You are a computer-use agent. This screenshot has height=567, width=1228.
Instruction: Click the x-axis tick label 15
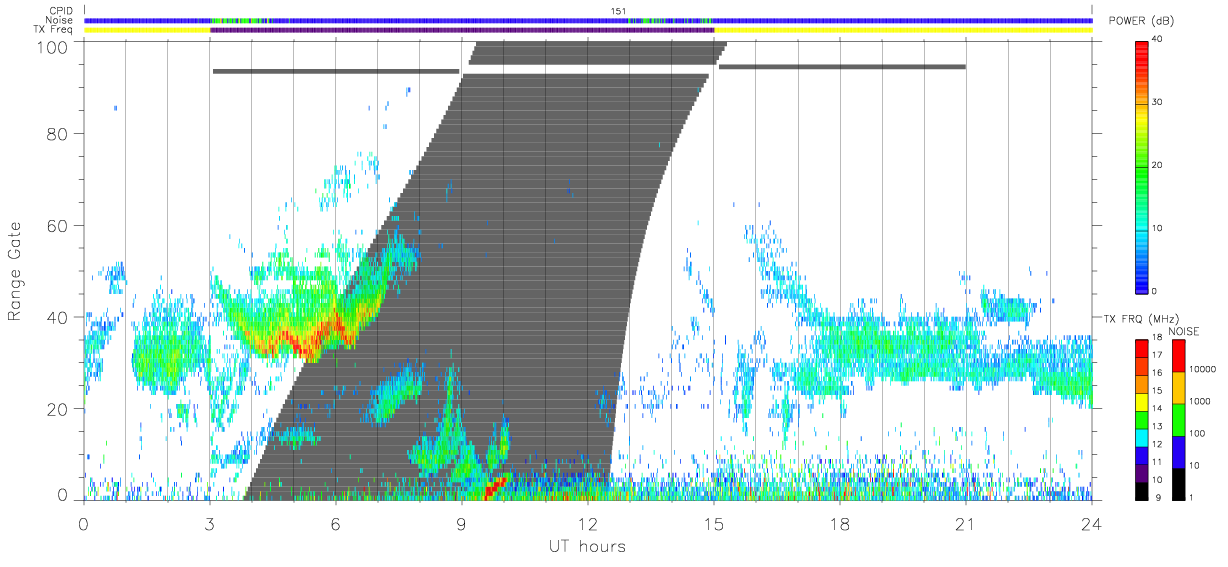(x=713, y=522)
